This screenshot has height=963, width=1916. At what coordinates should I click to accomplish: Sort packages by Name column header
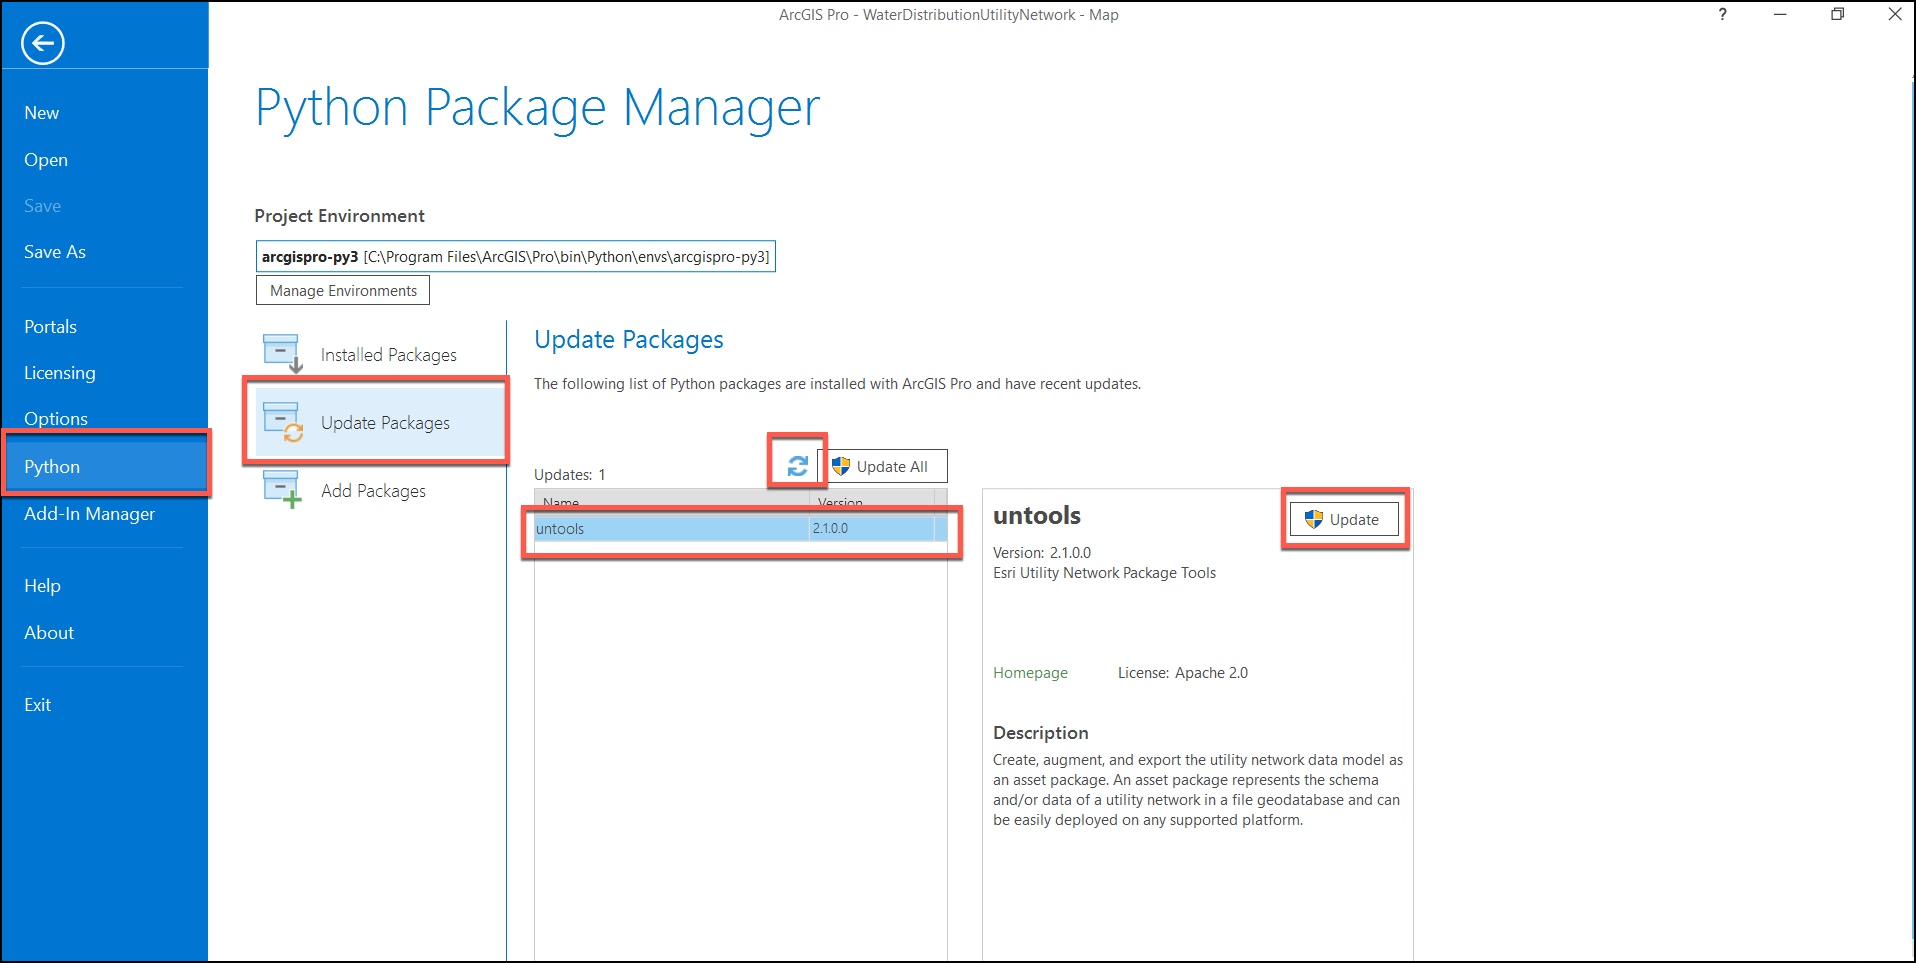click(x=672, y=501)
